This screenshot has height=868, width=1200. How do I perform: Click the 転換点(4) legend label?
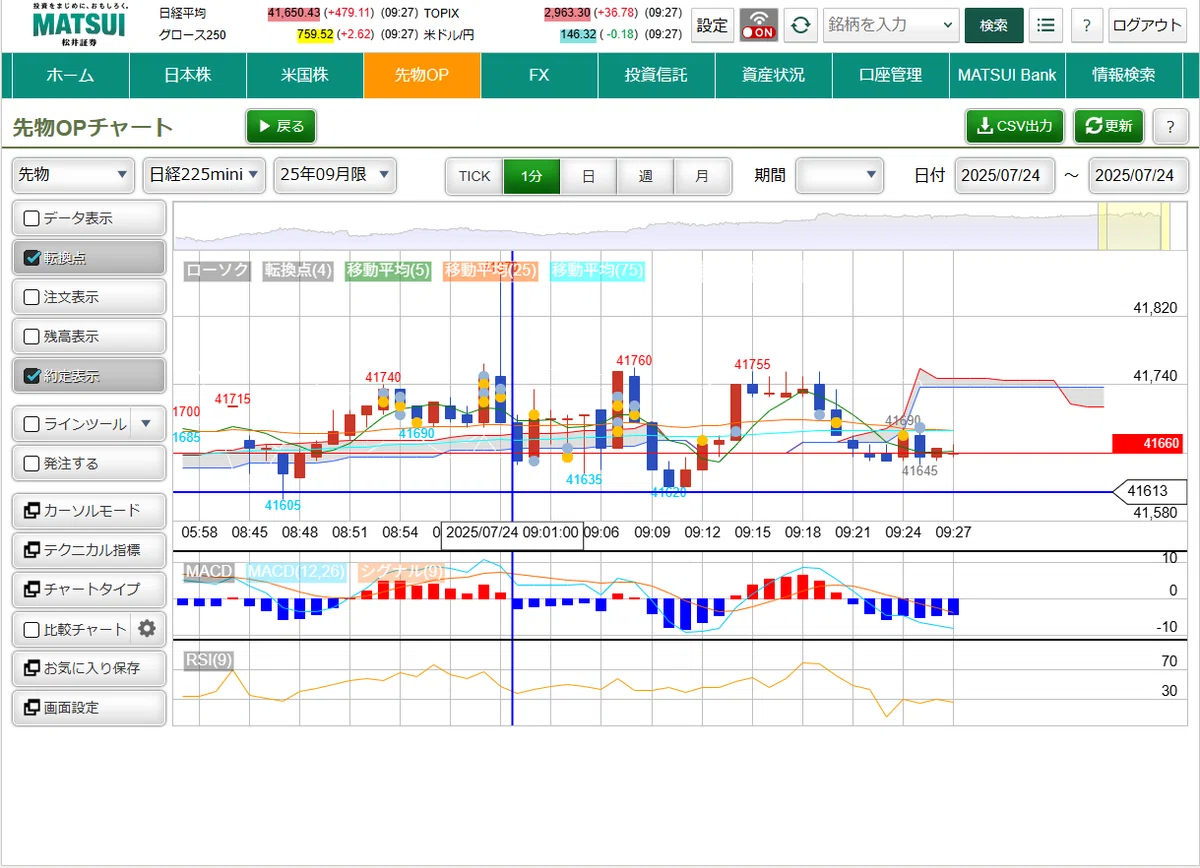click(298, 270)
